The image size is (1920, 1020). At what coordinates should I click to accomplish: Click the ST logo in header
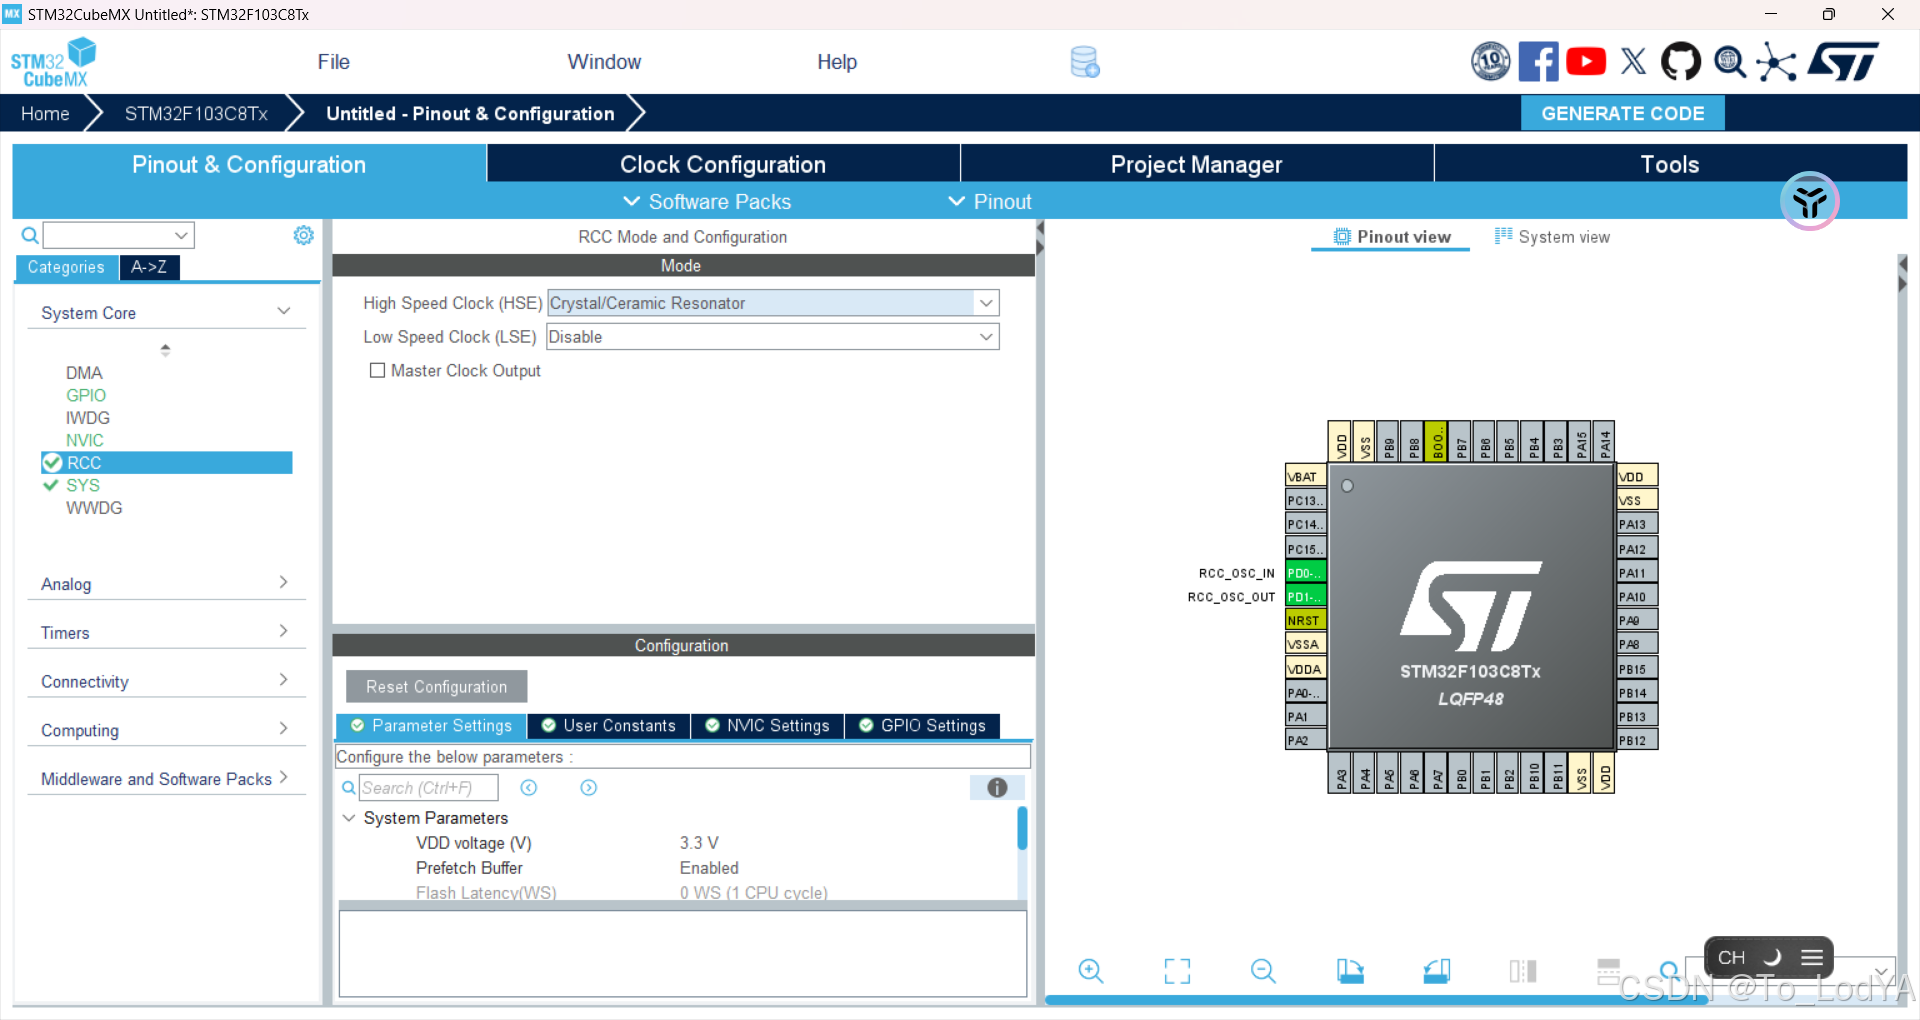[x=1843, y=62]
